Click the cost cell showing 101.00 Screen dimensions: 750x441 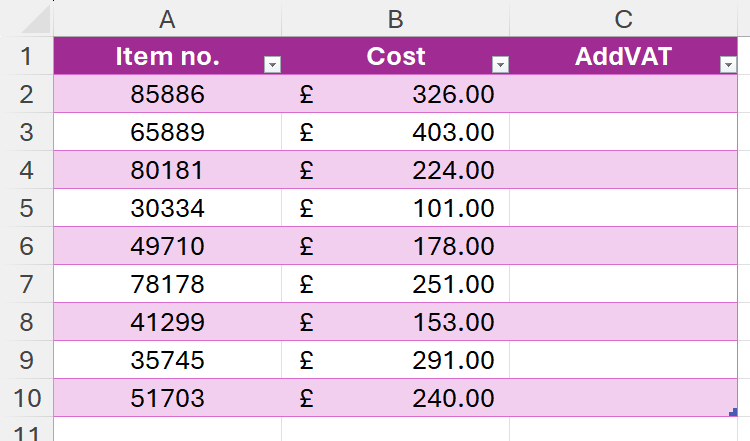click(x=395, y=208)
